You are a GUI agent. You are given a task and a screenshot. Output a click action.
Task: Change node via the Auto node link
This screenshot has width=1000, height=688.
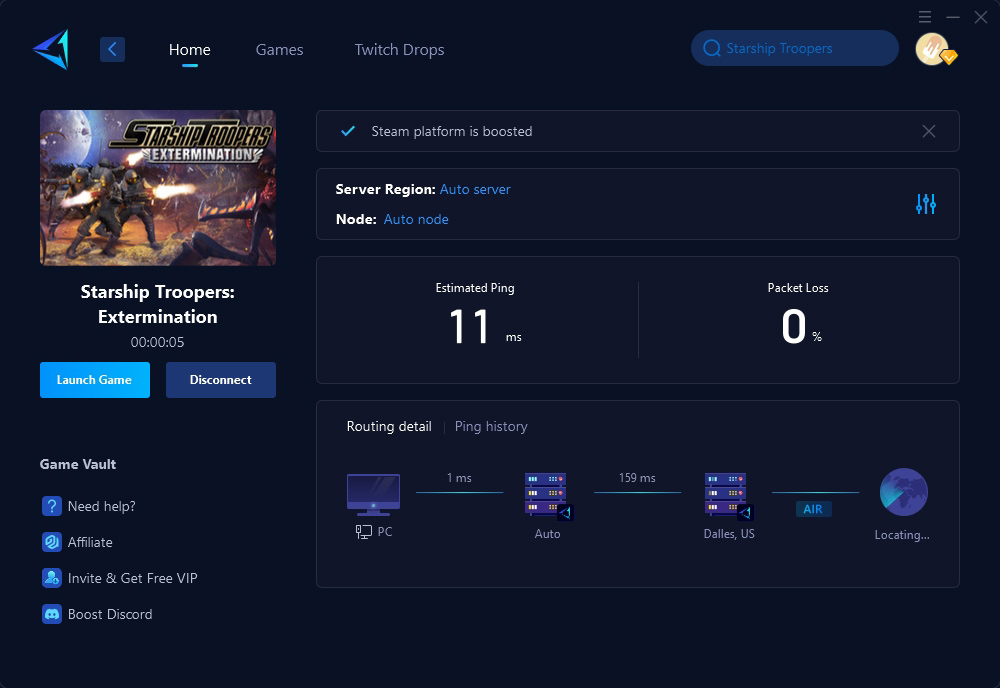tap(416, 219)
